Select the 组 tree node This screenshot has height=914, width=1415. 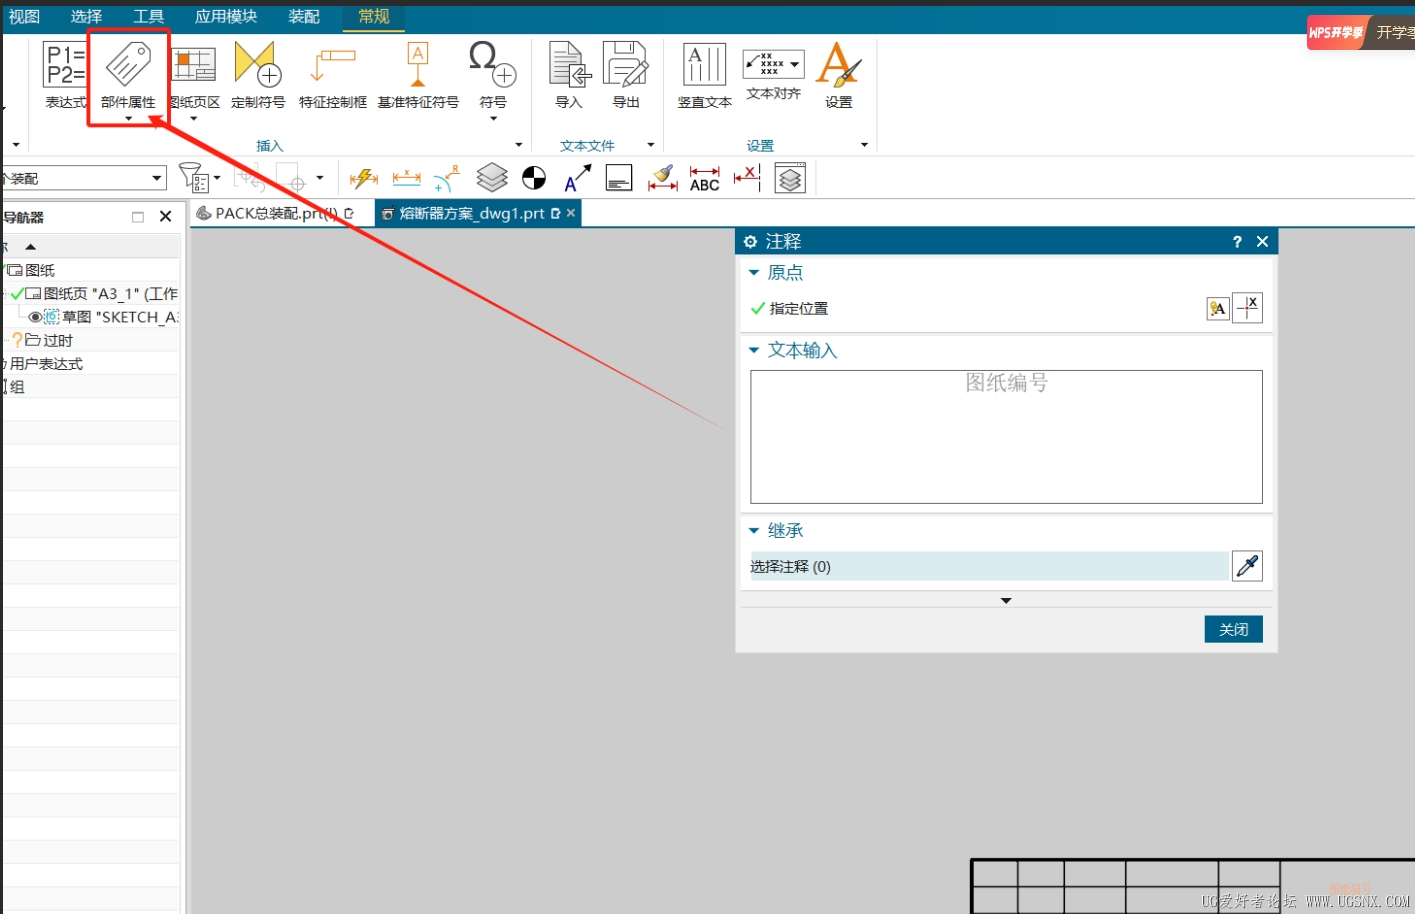pos(17,387)
